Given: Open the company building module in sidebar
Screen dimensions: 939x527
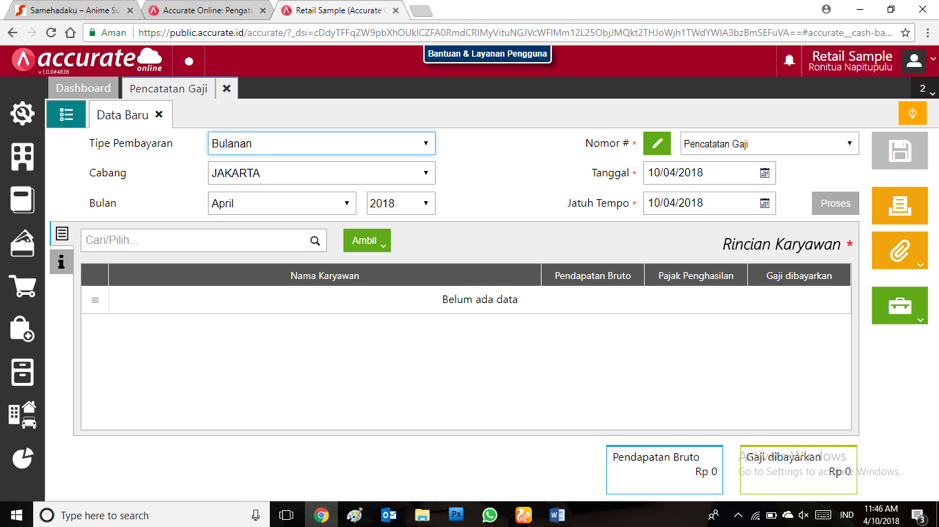Looking at the screenshot, I should point(22,157).
